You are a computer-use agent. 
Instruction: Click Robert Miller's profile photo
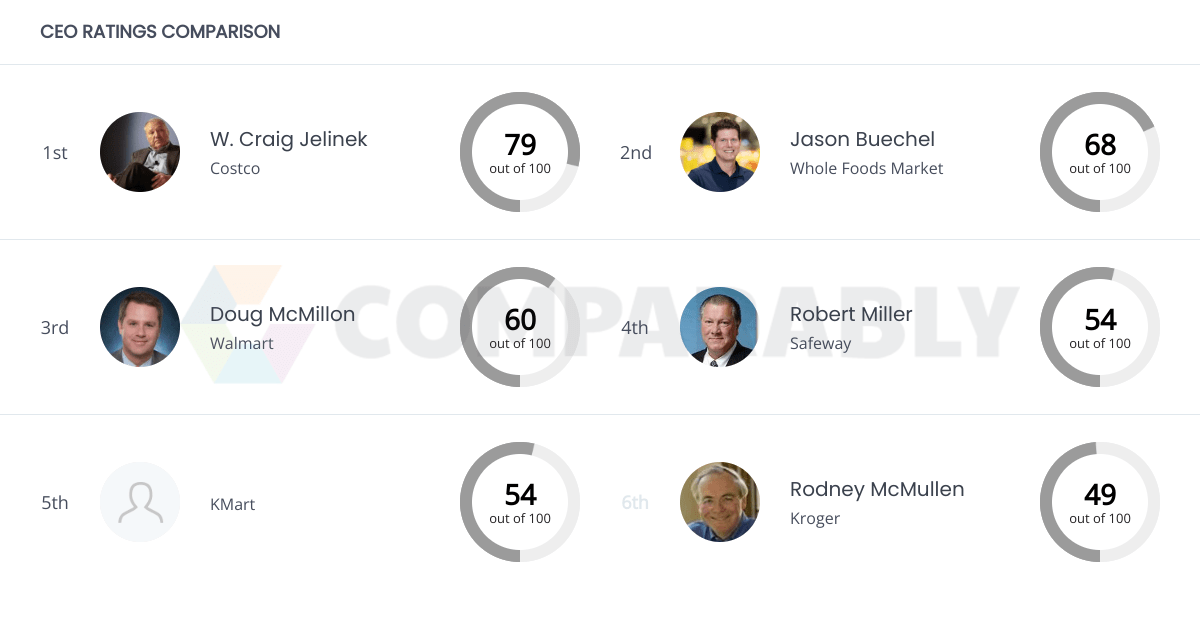[720, 327]
